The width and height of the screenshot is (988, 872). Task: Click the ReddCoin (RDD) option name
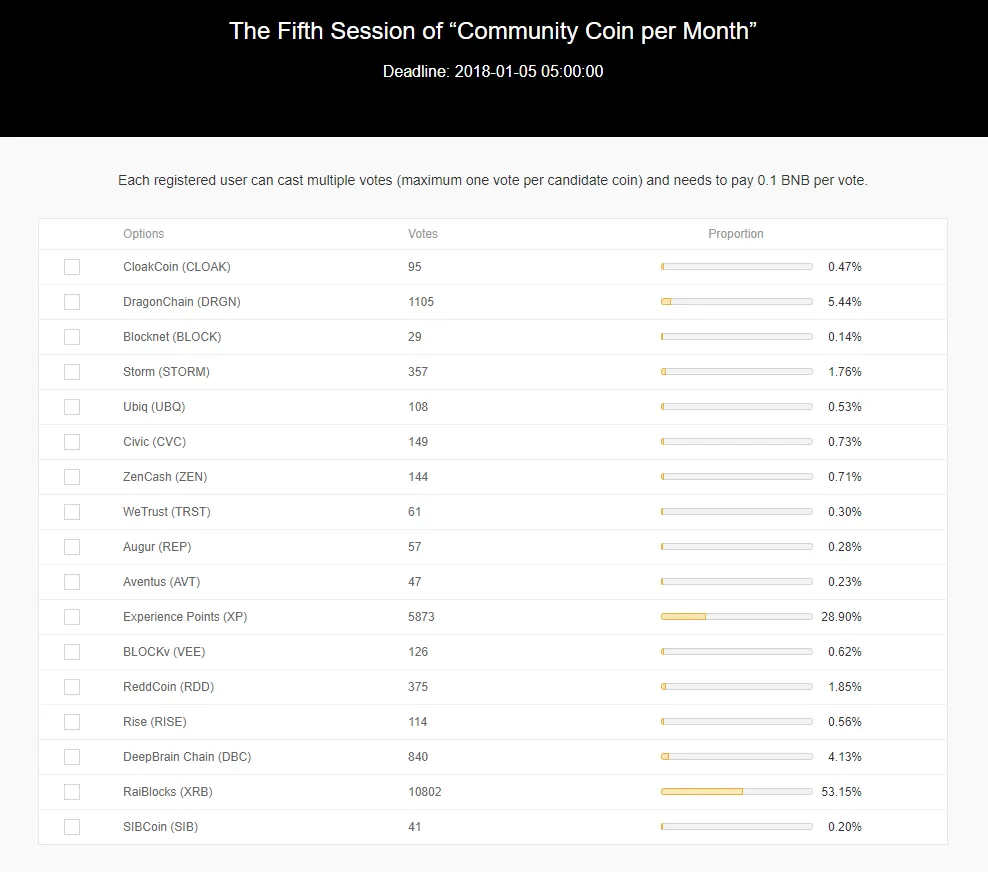pos(168,687)
